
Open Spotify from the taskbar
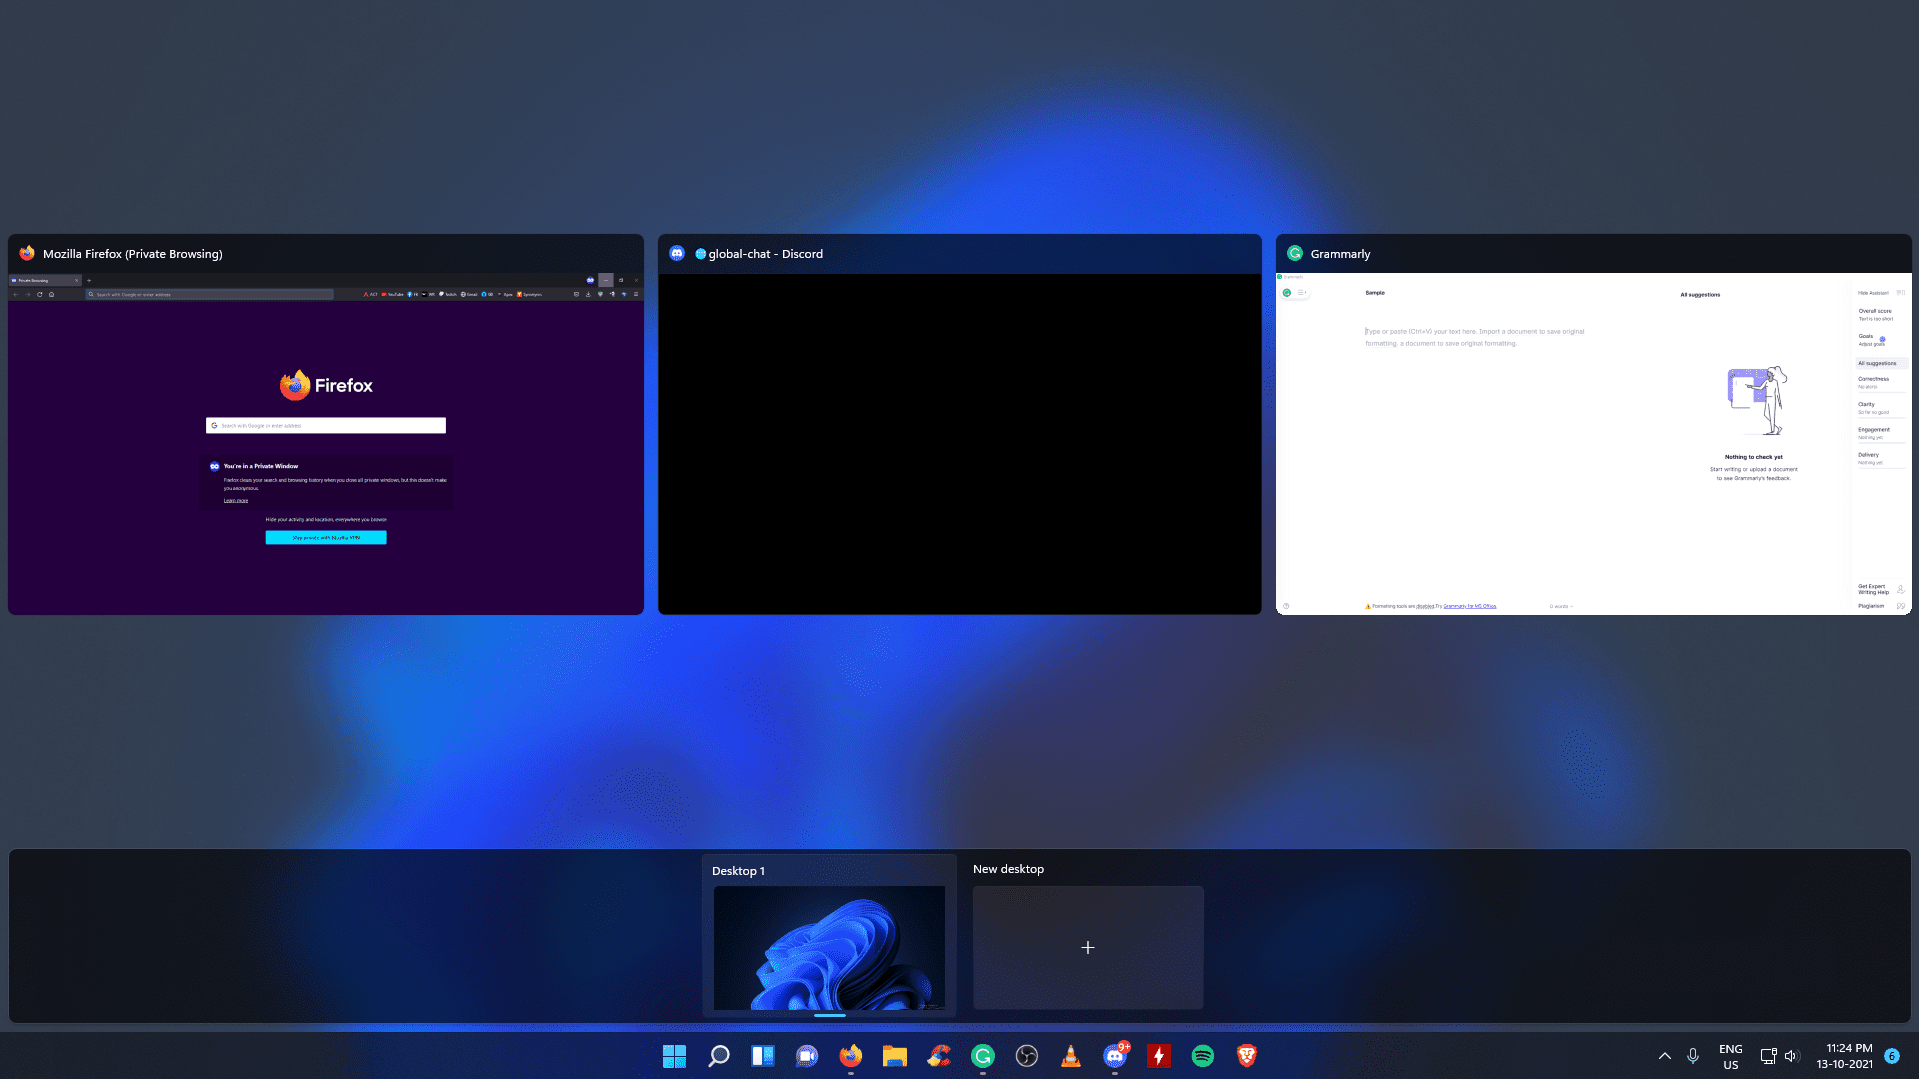click(1202, 1056)
